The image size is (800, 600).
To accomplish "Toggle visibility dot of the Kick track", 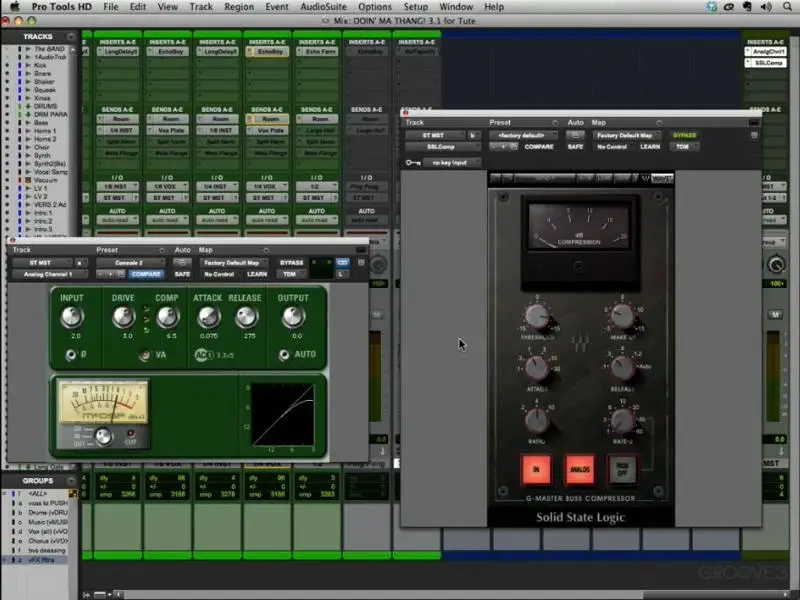I will click(7, 65).
